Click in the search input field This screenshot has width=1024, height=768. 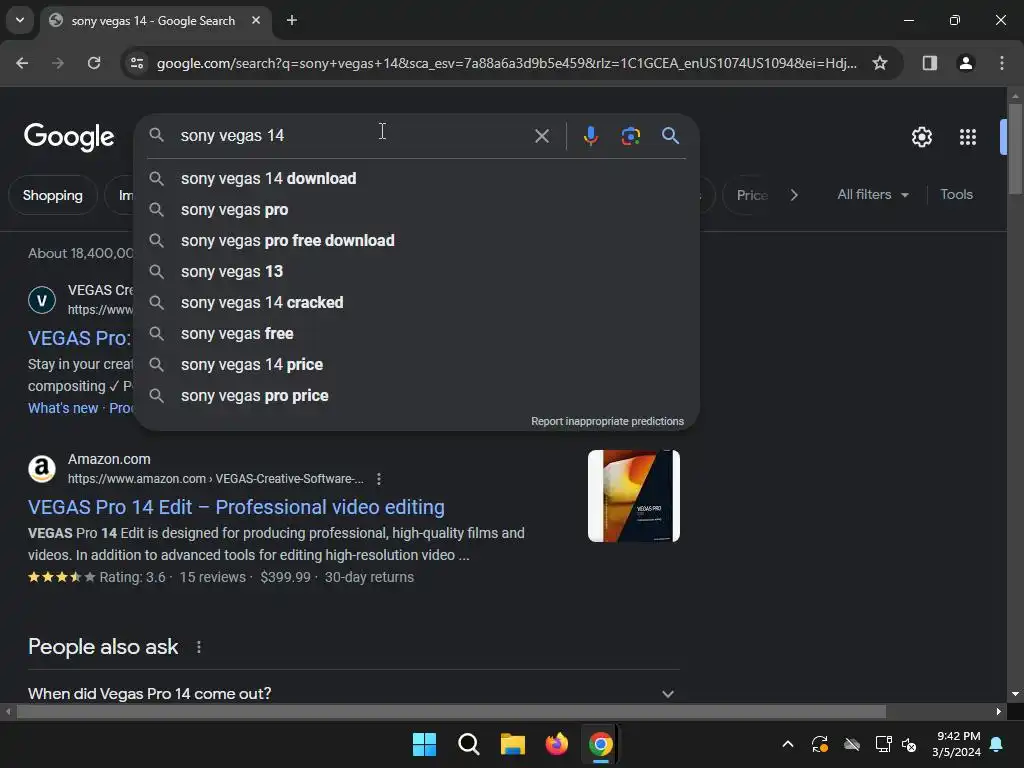353,136
